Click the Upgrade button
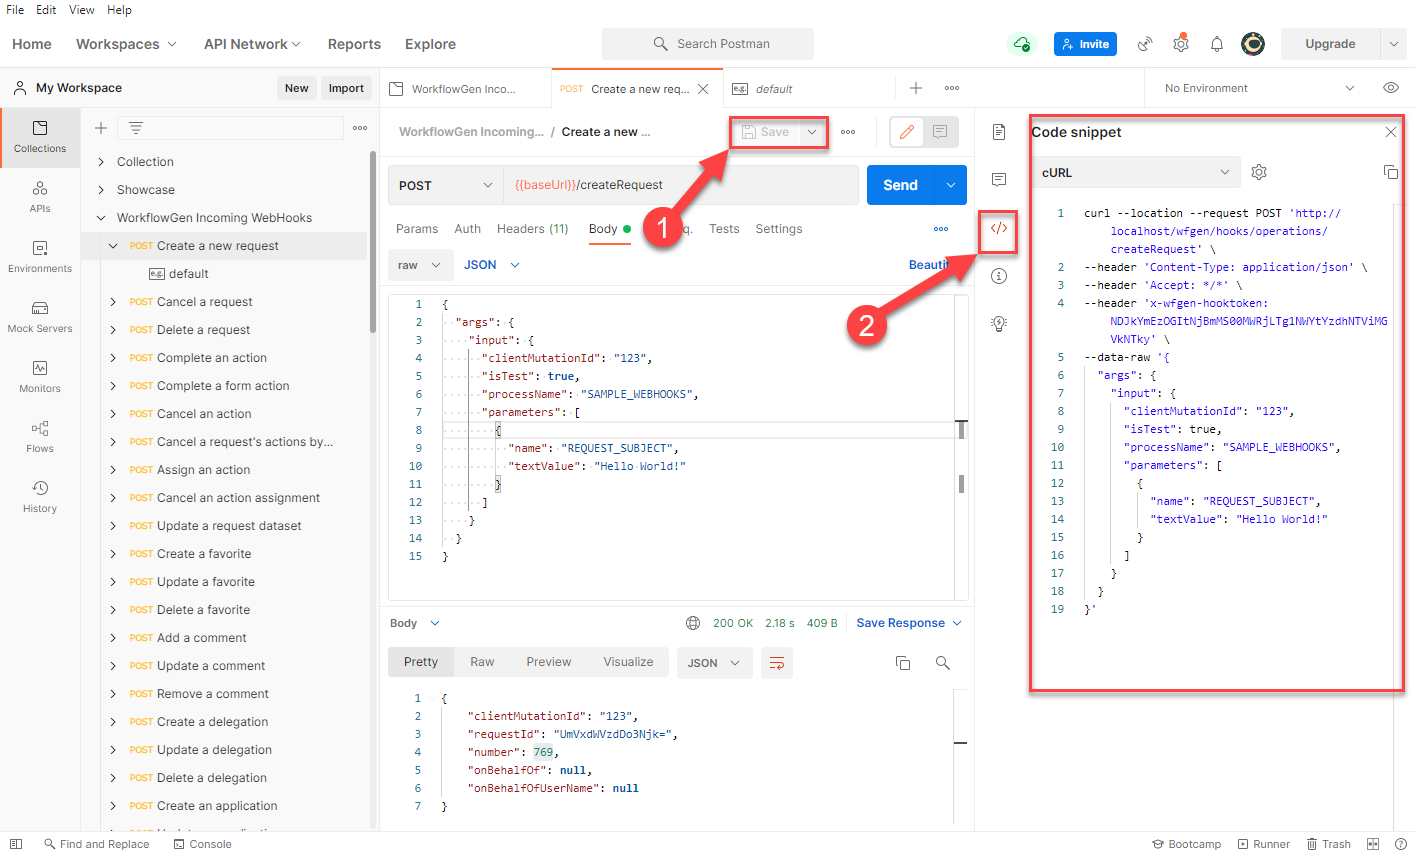The width and height of the screenshot is (1415, 856). point(1330,44)
